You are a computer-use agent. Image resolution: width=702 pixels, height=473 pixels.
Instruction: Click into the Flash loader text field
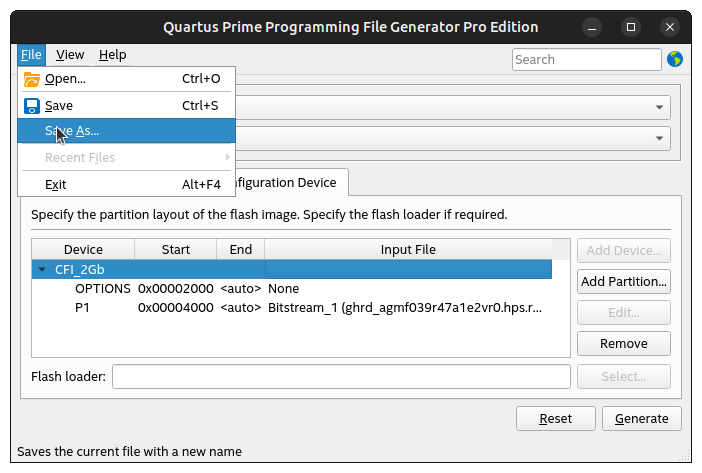(341, 376)
